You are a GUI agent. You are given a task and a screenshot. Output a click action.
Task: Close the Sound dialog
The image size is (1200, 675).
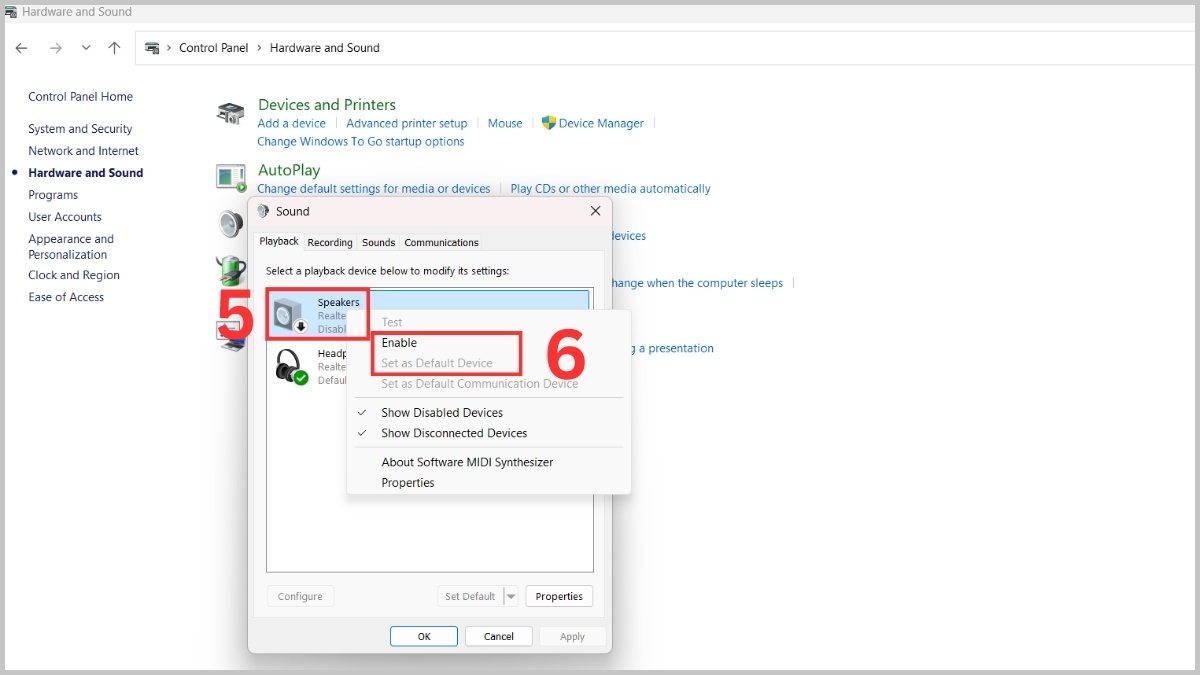tap(595, 211)
